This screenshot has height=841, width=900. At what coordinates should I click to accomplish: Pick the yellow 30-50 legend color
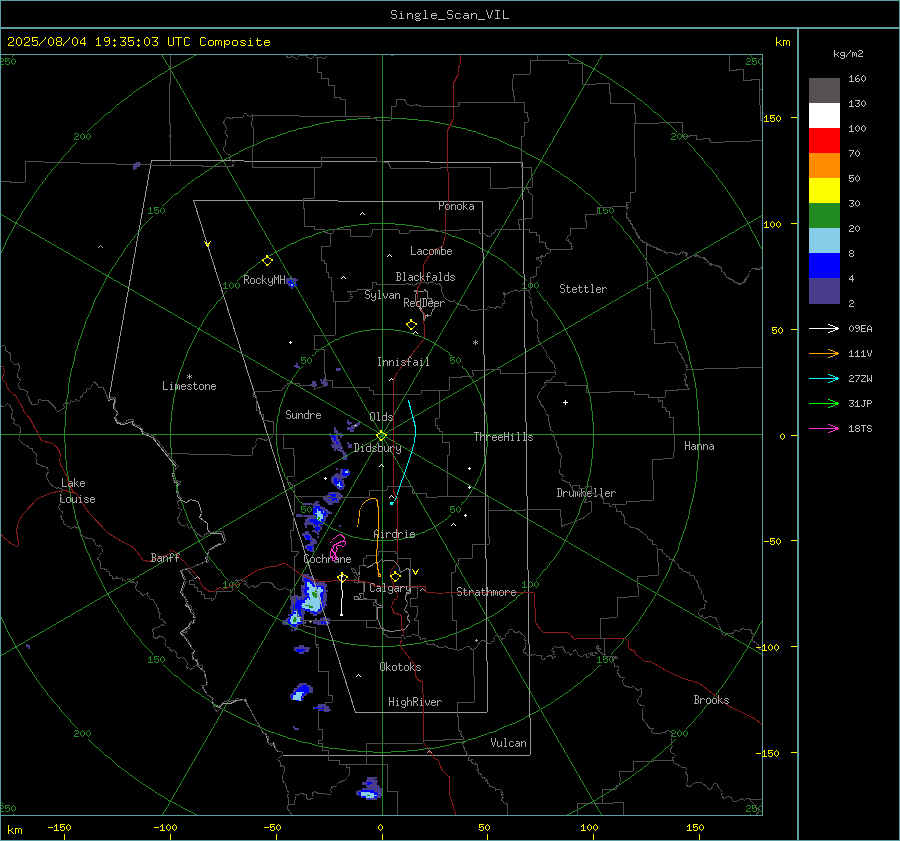(x=824, y=191)
